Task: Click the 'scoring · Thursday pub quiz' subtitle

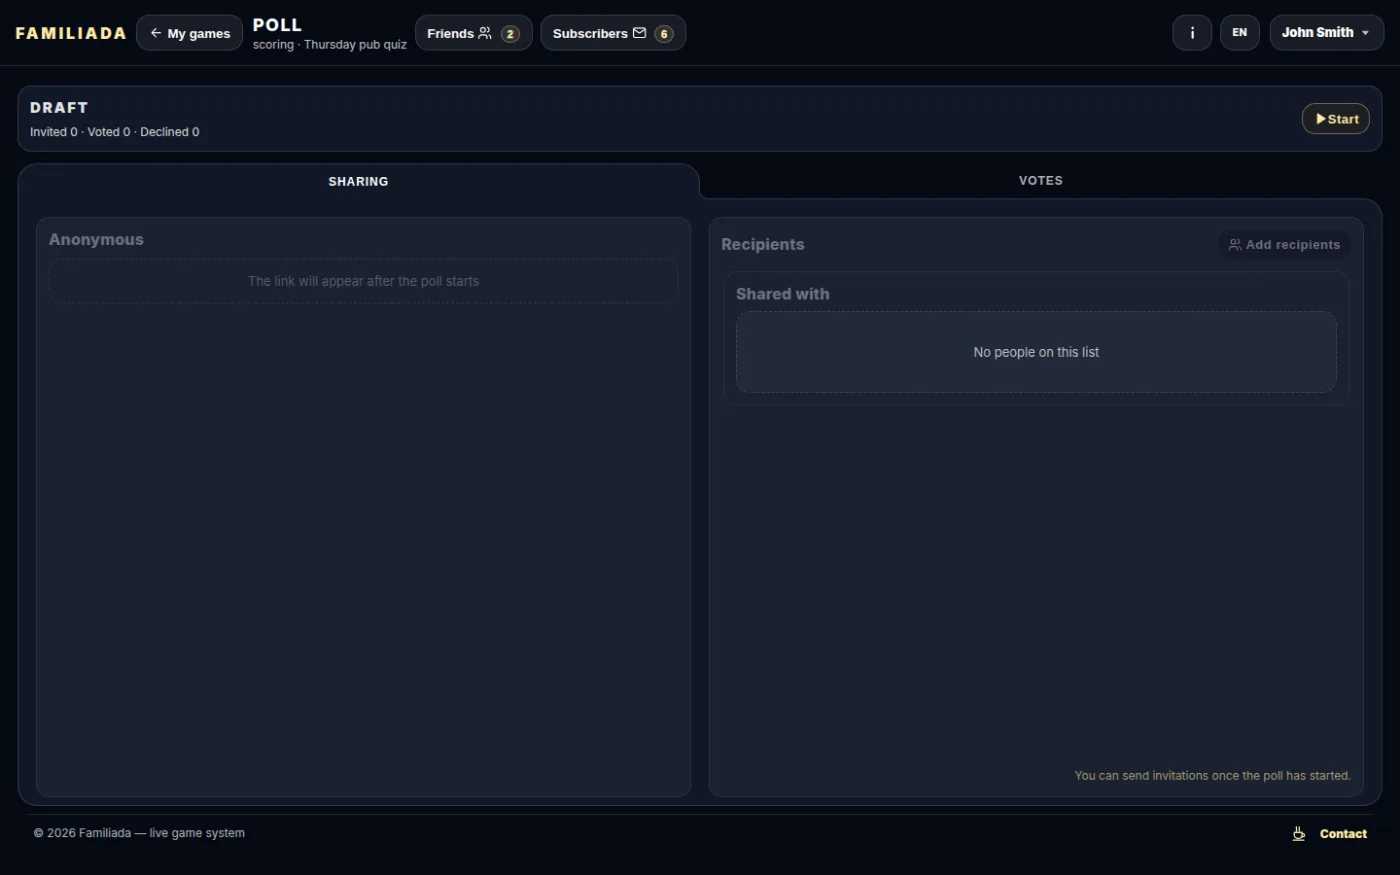Action: click(x=330, y=45)
